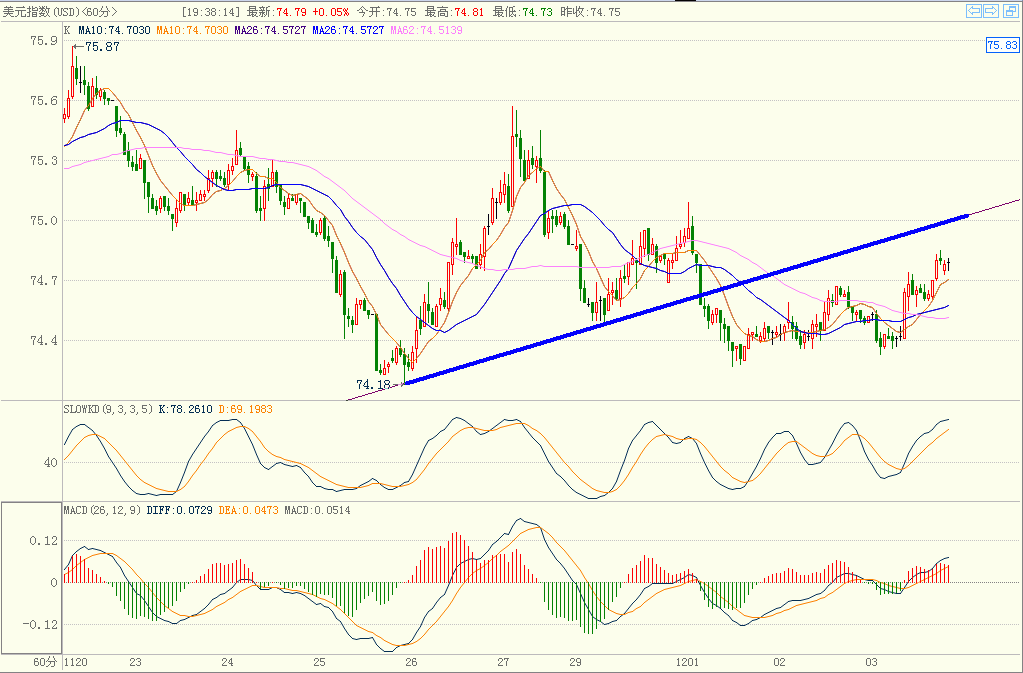Click the timestamp [19:38:14]
Image resolution: width=1023 pixels, height=673 pixels.
[x=211, y=12]
